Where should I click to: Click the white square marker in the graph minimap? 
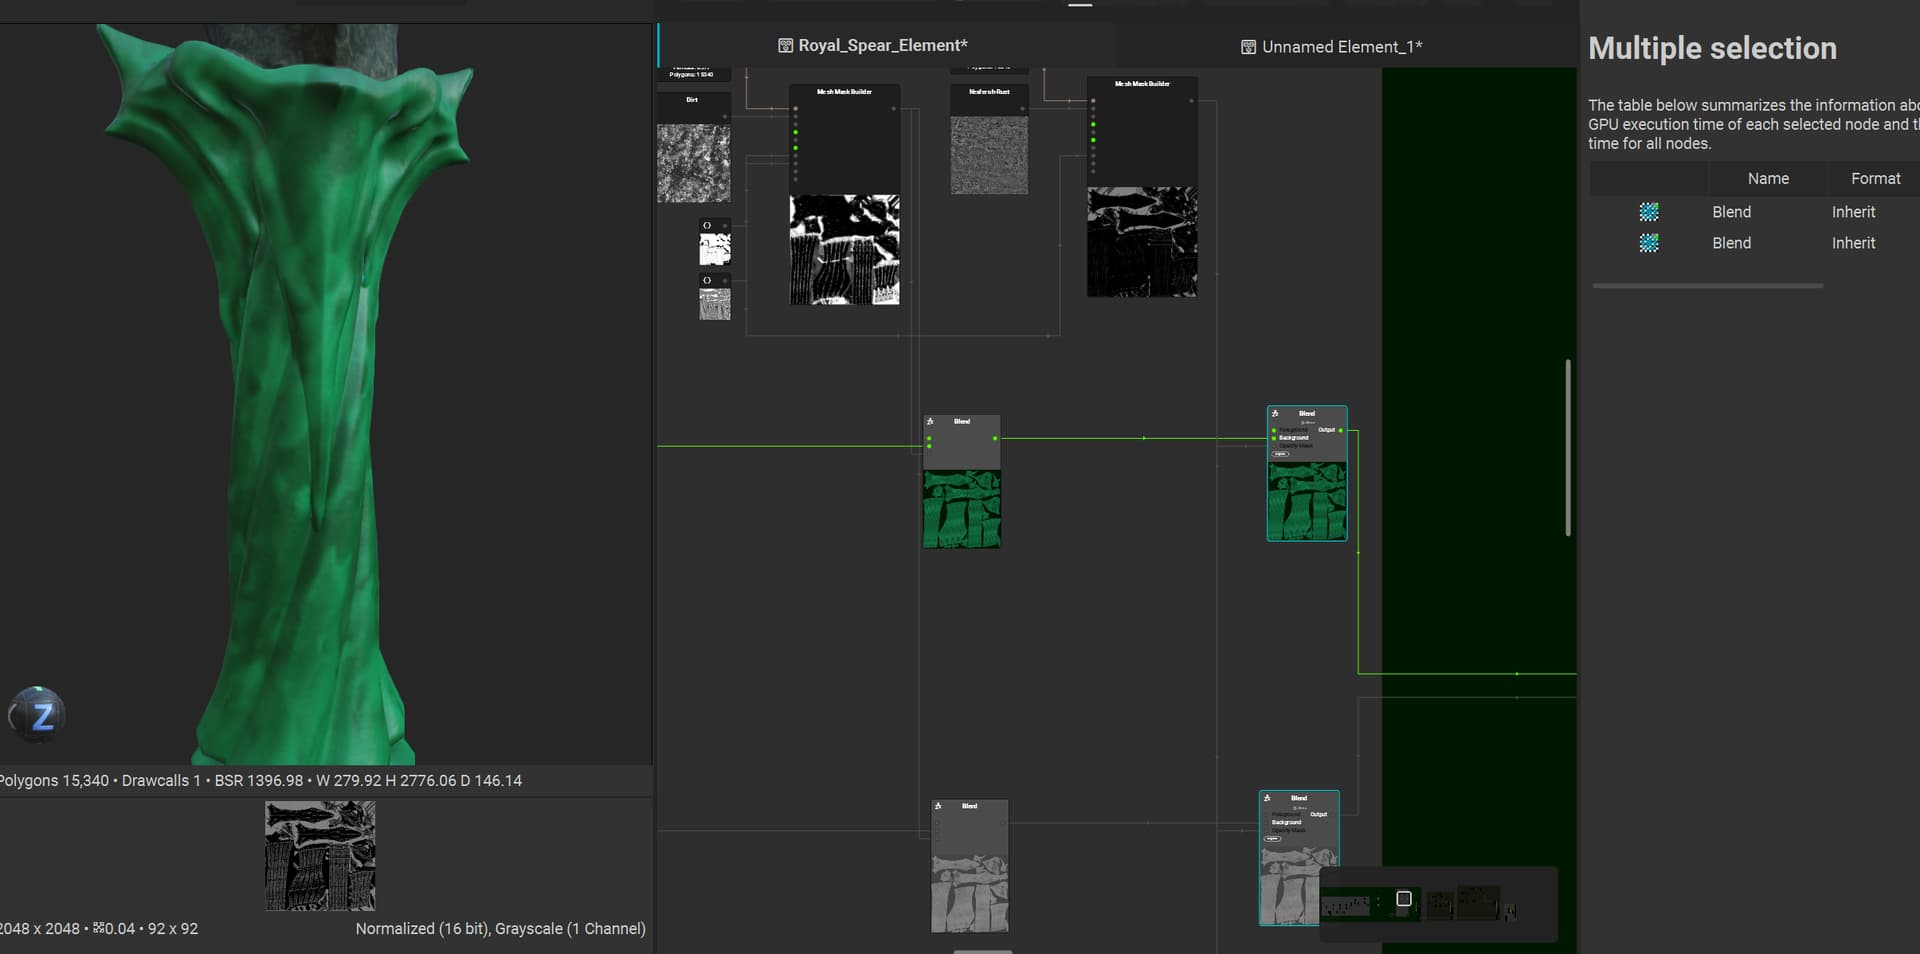(1403, 899)
